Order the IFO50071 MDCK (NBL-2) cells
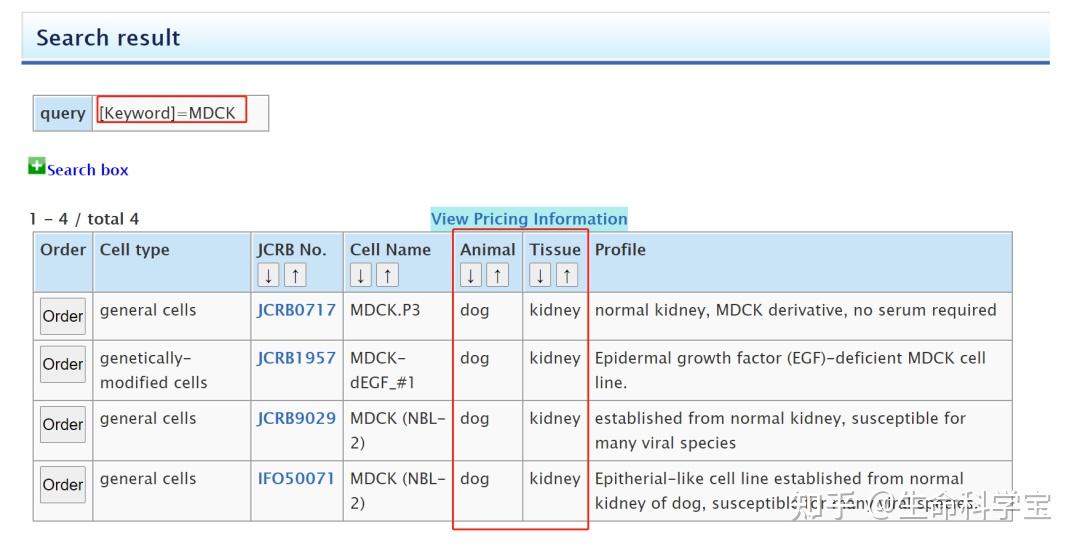Image resolution: width=1080 pixels, height=550 pixels. pyautogui.click(x=62, y=484)
